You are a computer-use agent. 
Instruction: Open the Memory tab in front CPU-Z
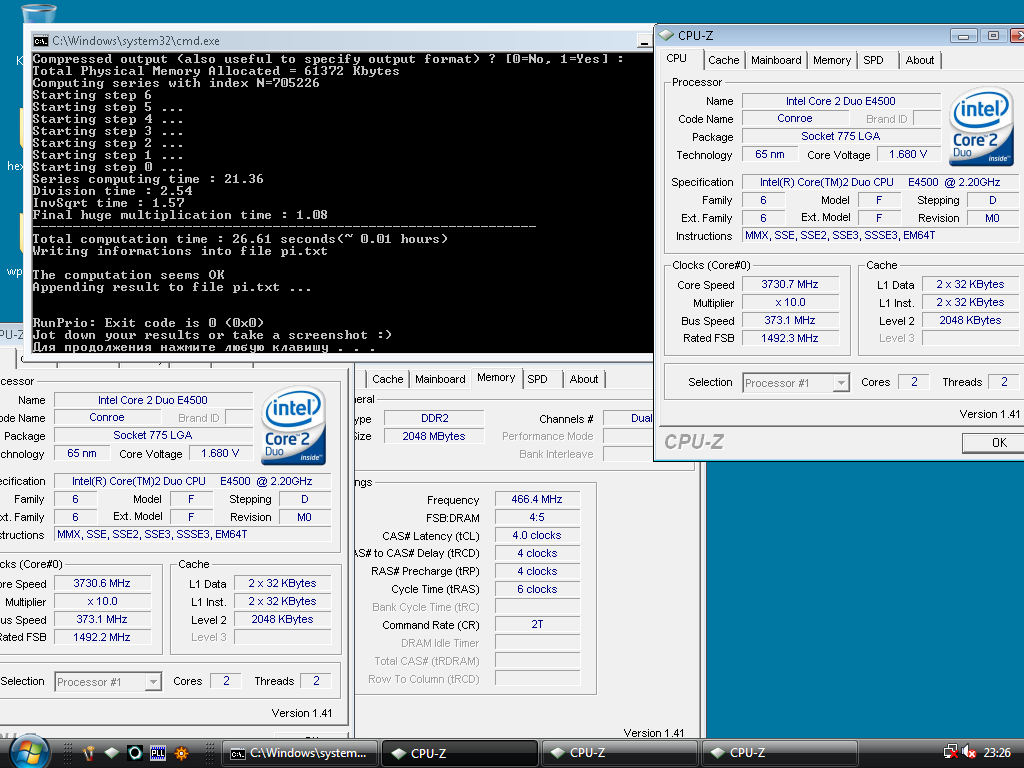[832, 60]
